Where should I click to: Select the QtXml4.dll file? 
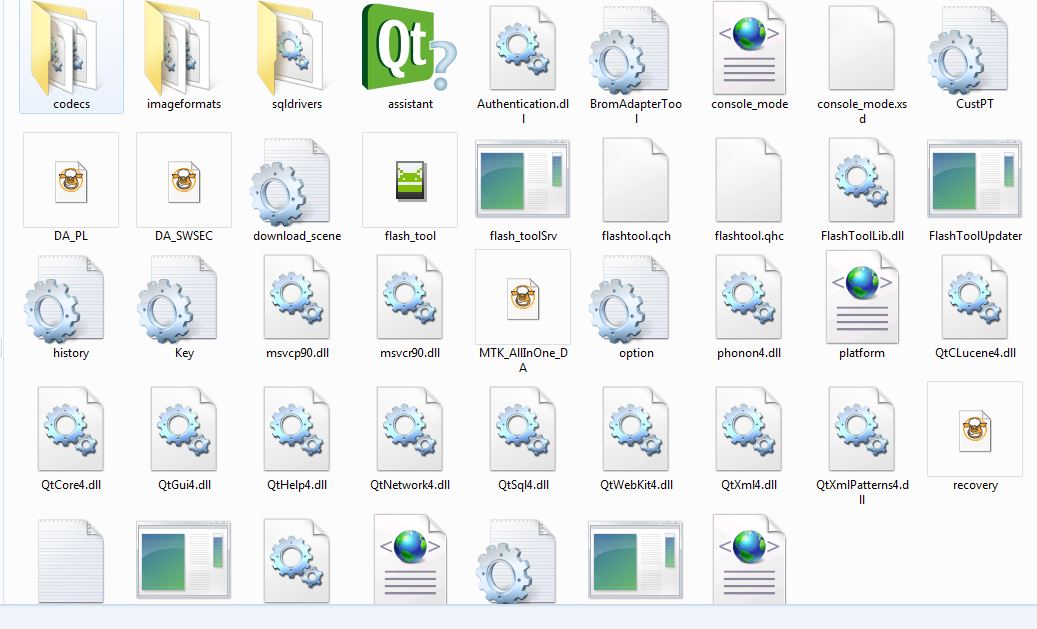[749, 437]
